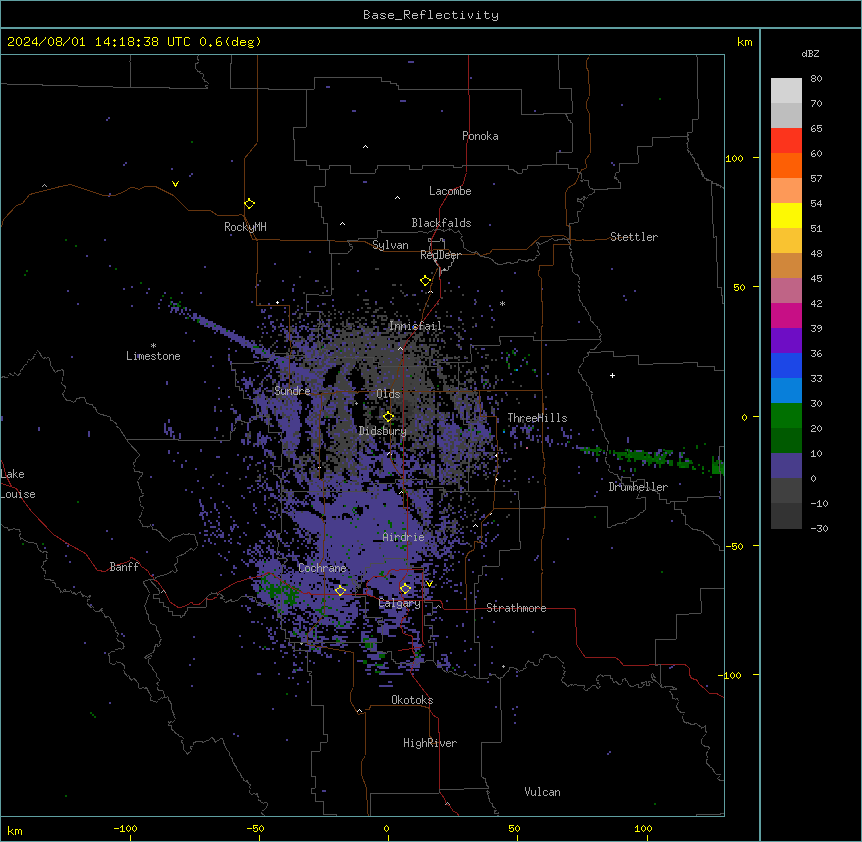This screenshot has width=862, height=842.
Task: Click yellow diamond marker between Olds and Didsbury
Action: (x=388, y=417)
